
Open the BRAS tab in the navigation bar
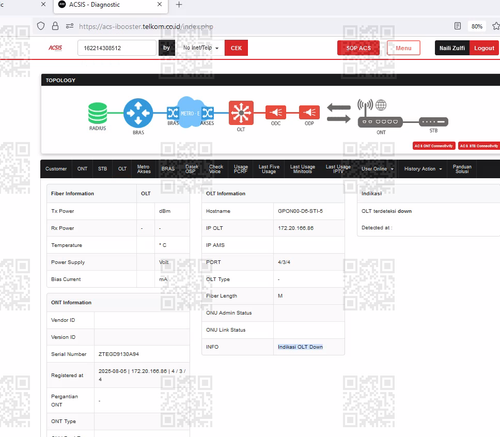(168, 169)
